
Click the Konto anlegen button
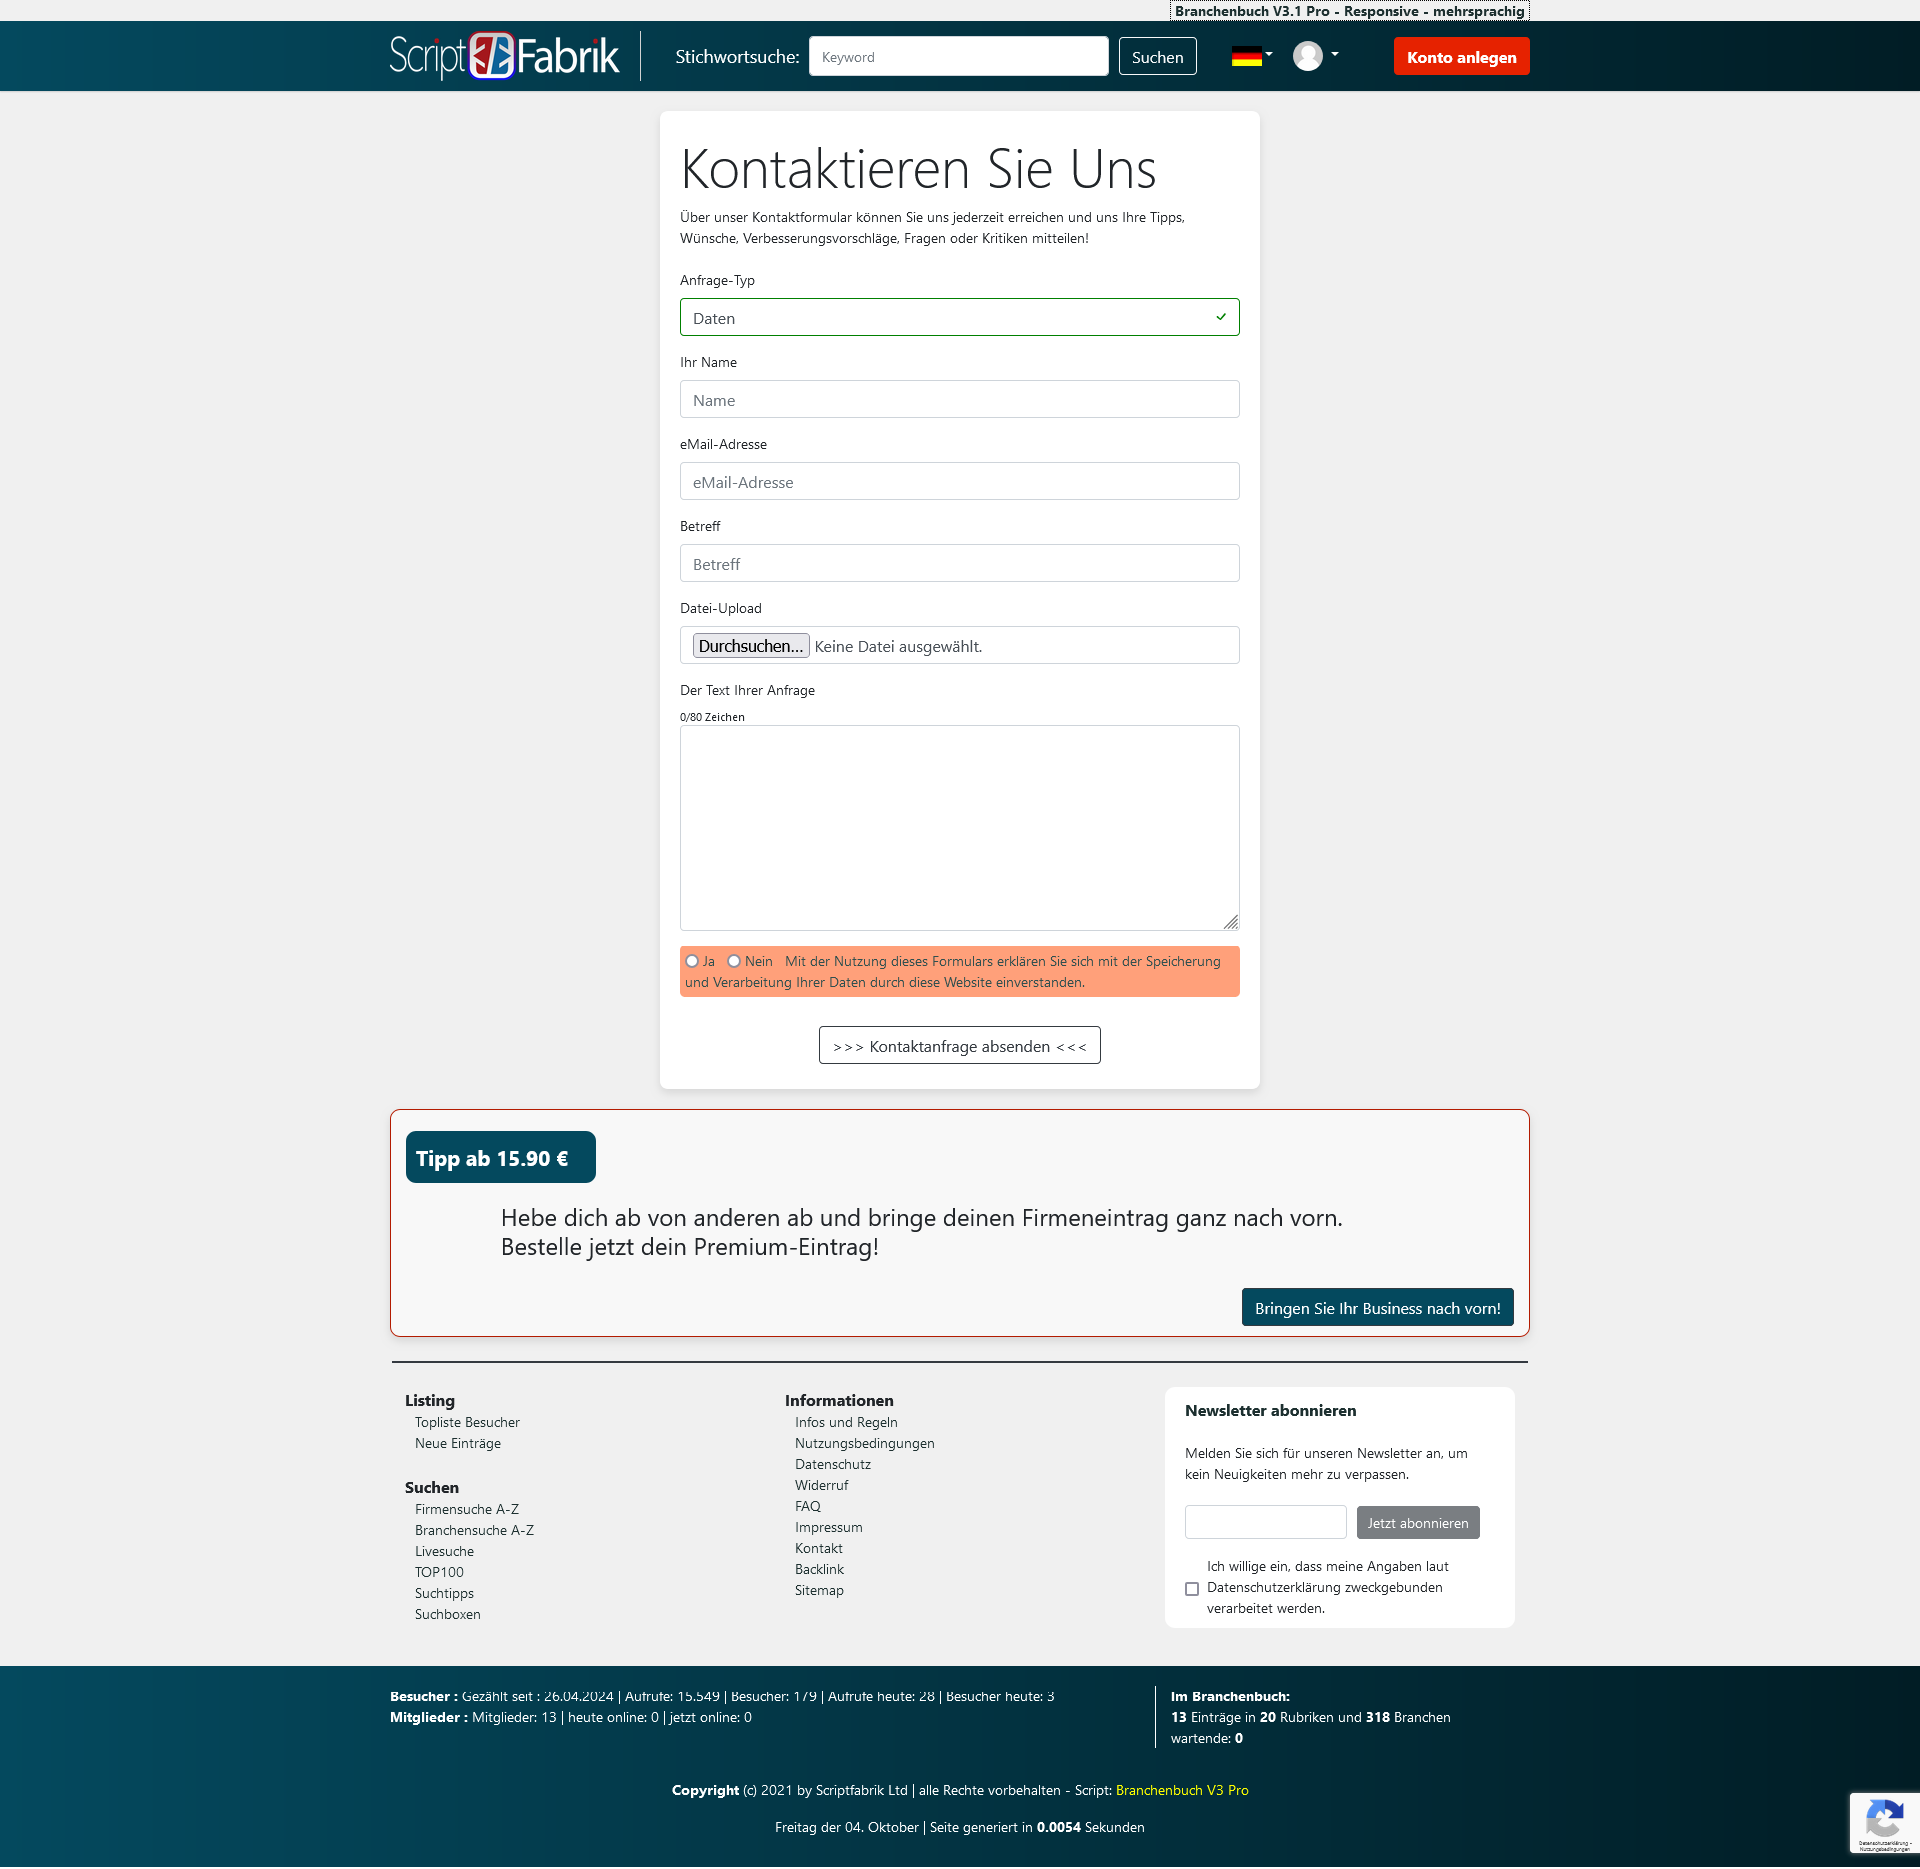tap(1461, 57)
